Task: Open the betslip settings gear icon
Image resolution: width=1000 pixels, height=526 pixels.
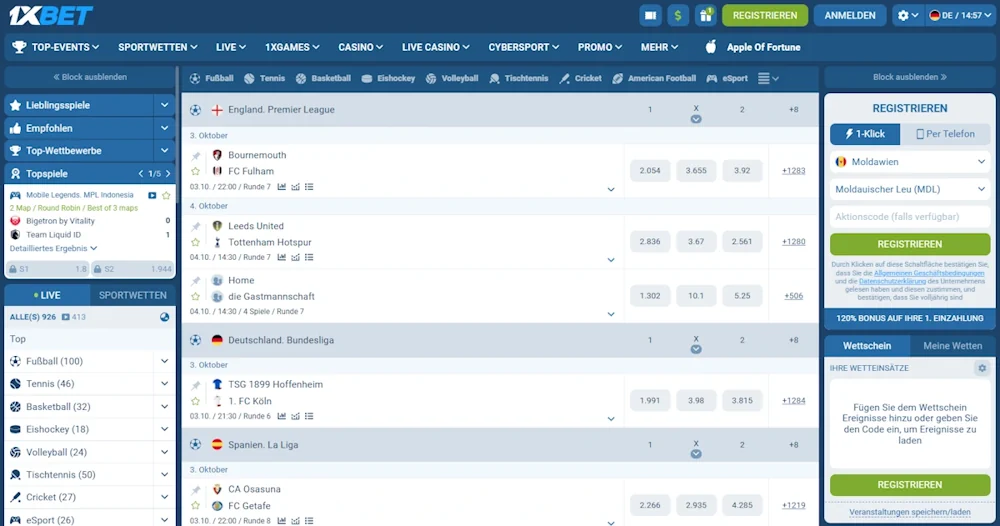Action: [x=982, y=368]
